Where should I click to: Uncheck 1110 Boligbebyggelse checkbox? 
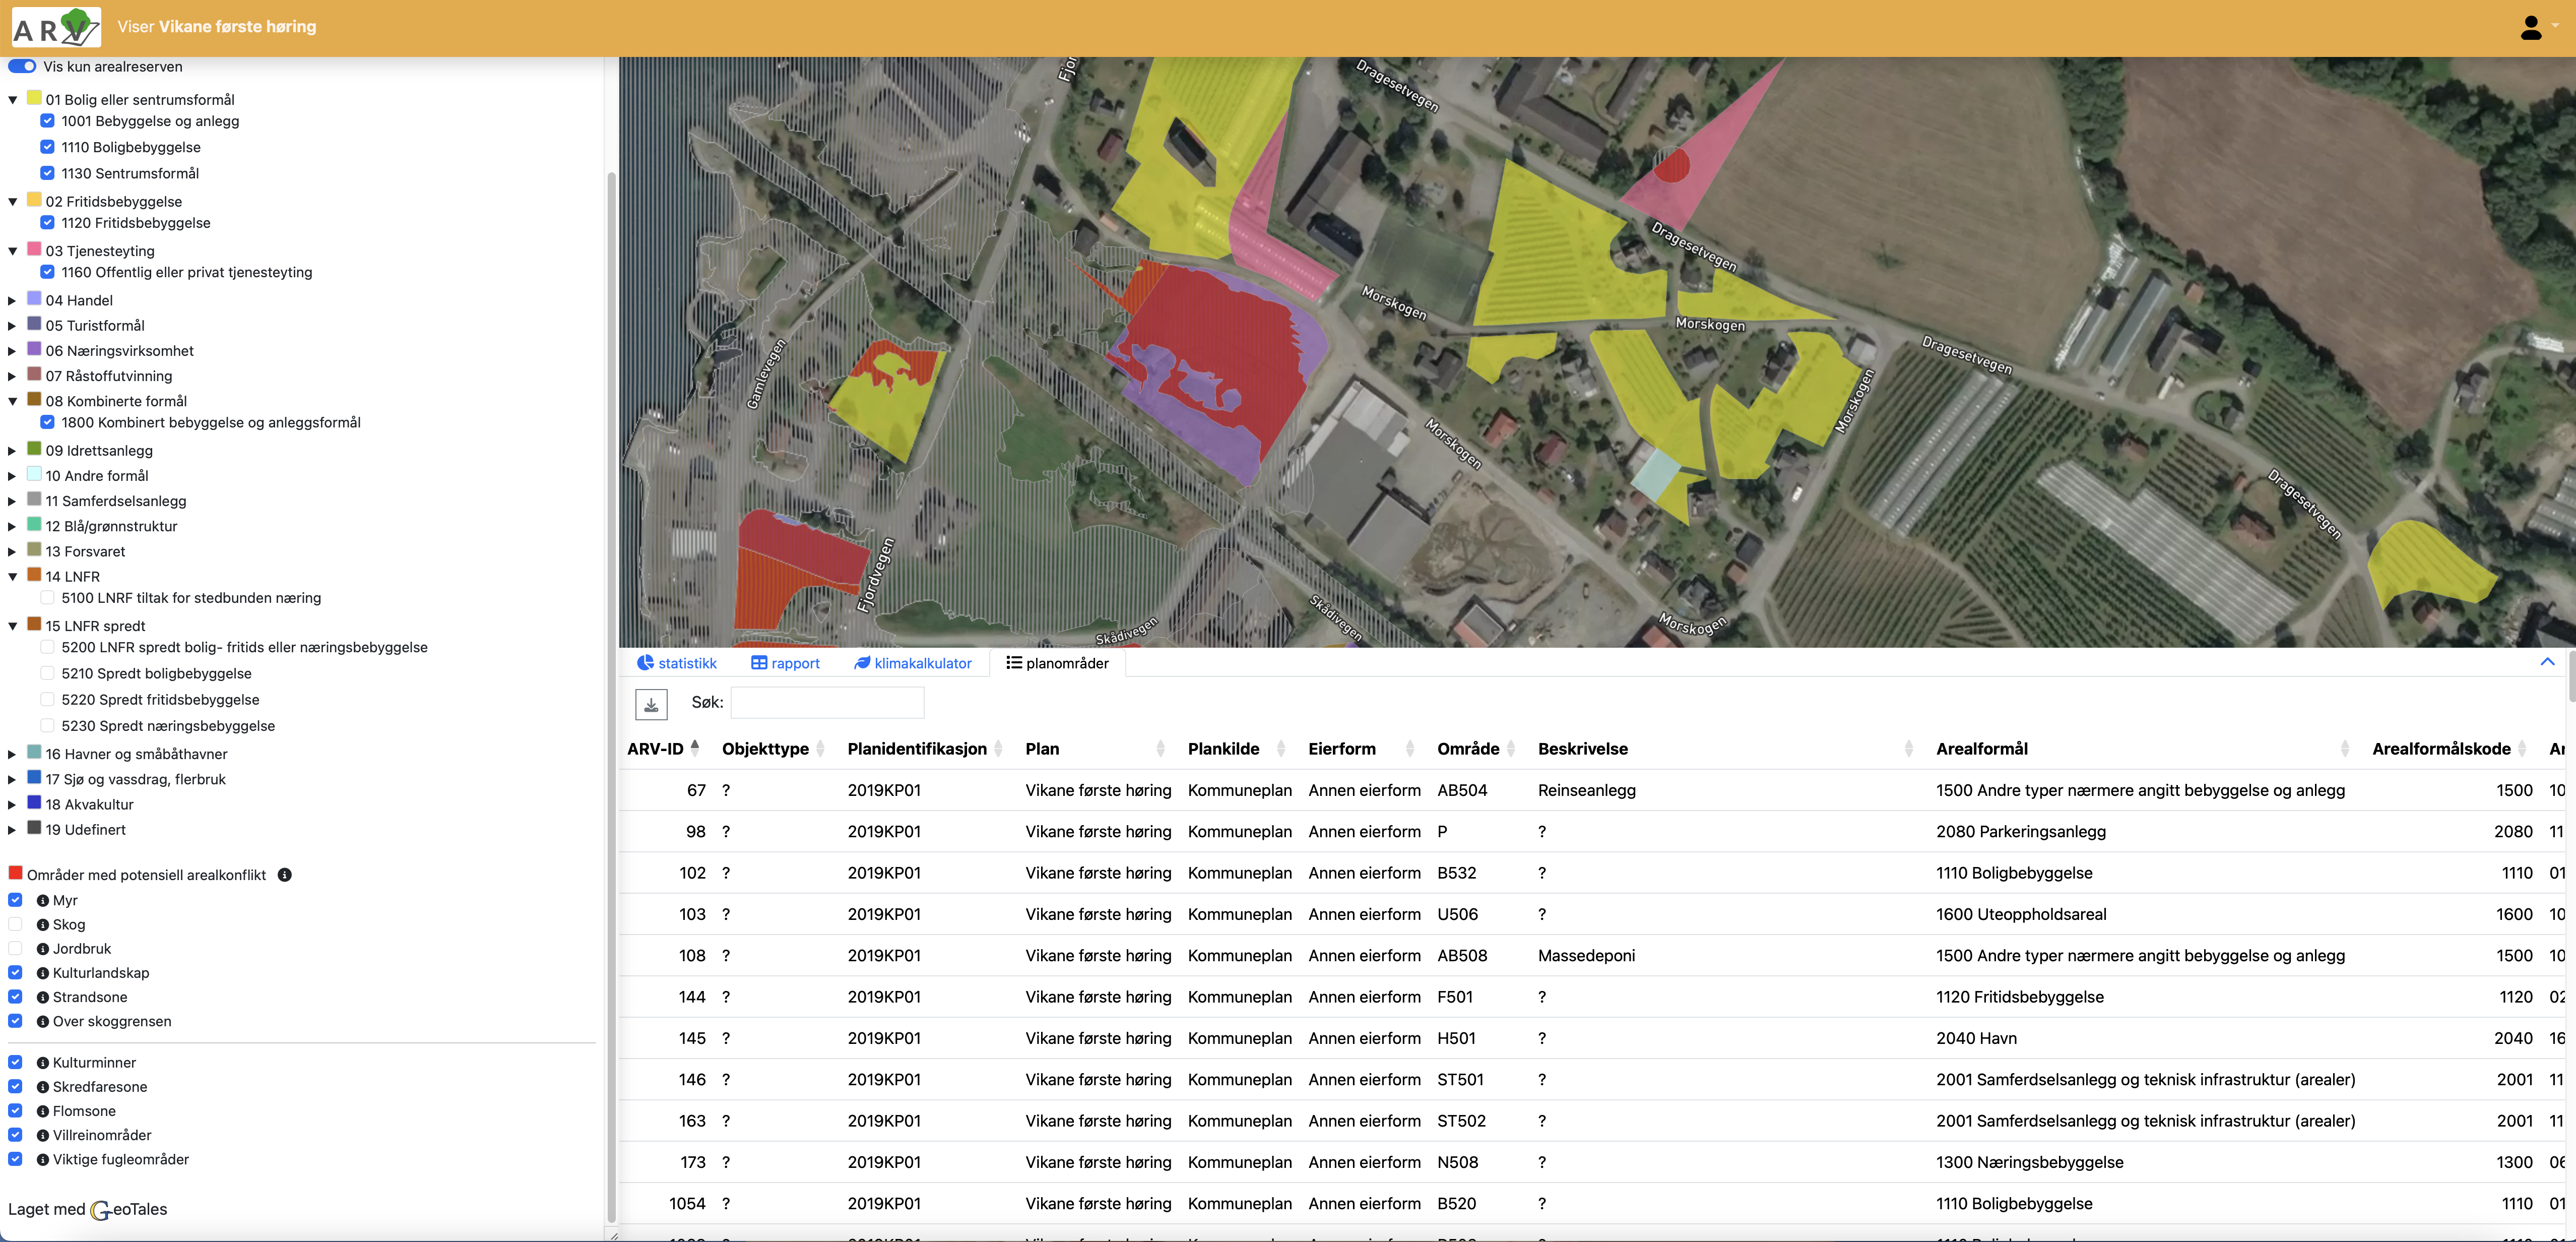[47, 147]
